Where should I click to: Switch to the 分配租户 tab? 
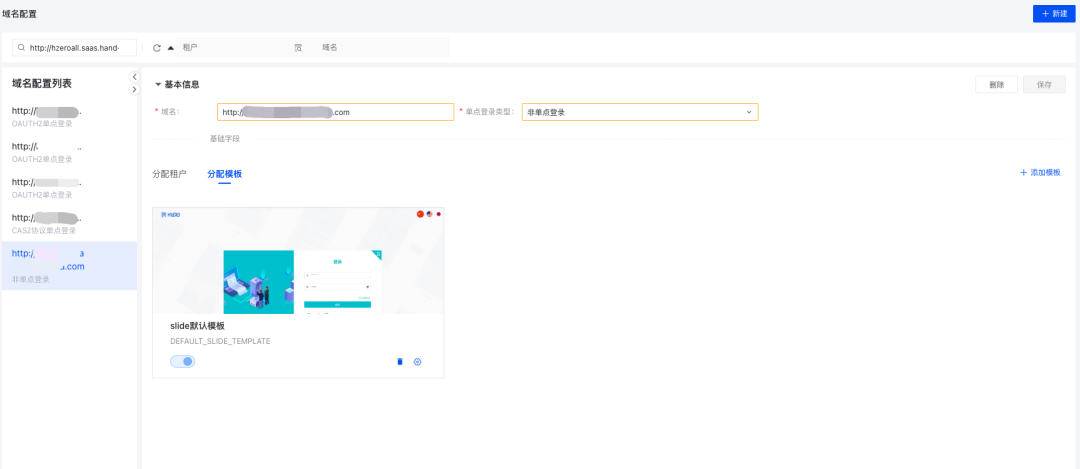click(169, 174)
